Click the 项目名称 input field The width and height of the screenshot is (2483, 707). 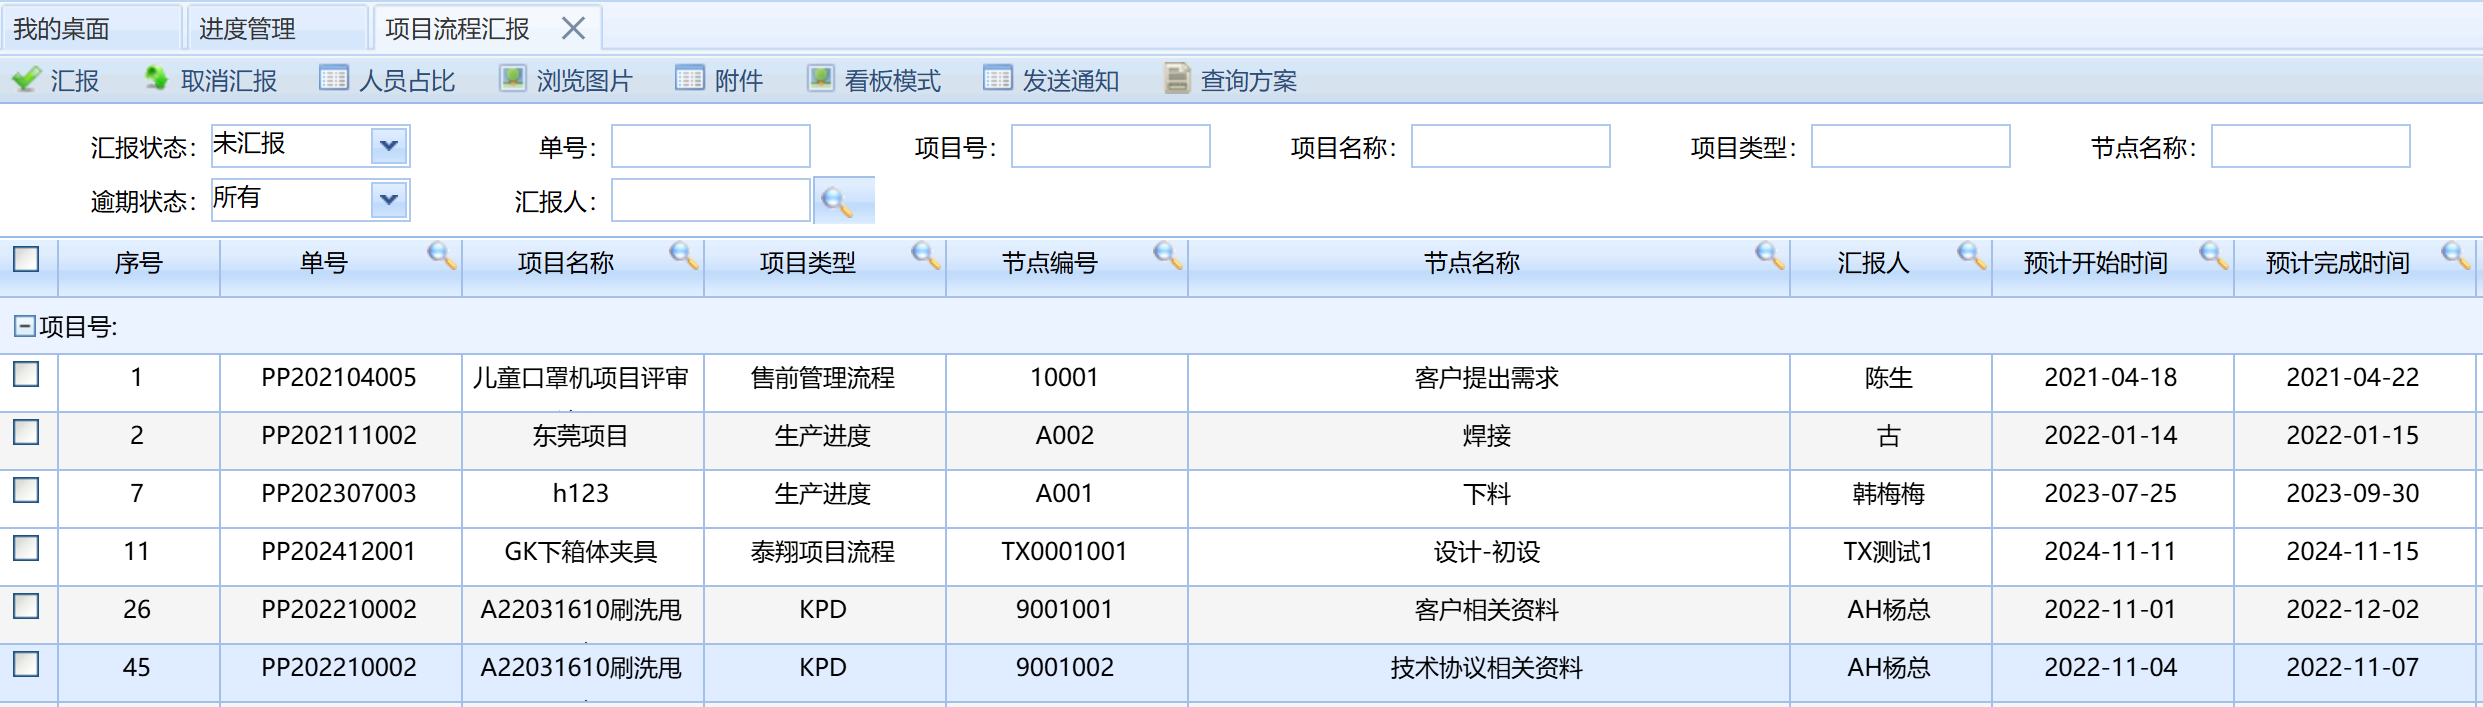pyautogui.click(x=1510, y=146)
